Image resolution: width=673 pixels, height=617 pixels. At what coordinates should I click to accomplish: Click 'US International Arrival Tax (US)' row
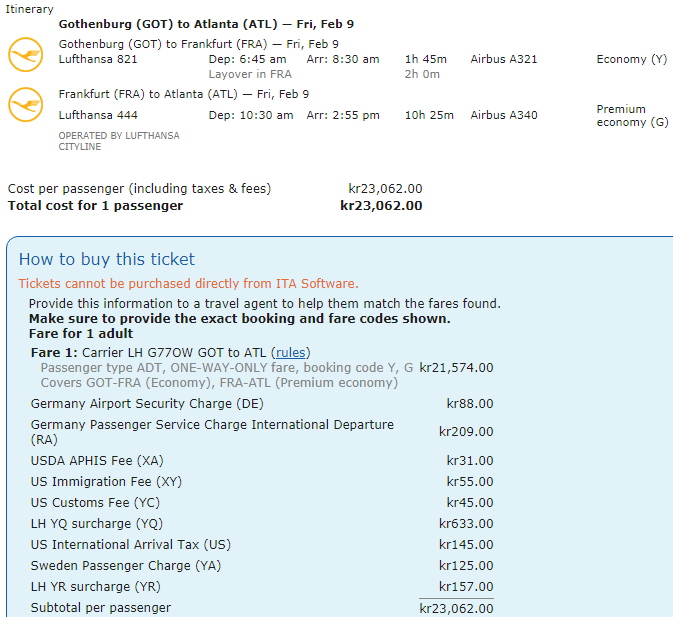131,545
